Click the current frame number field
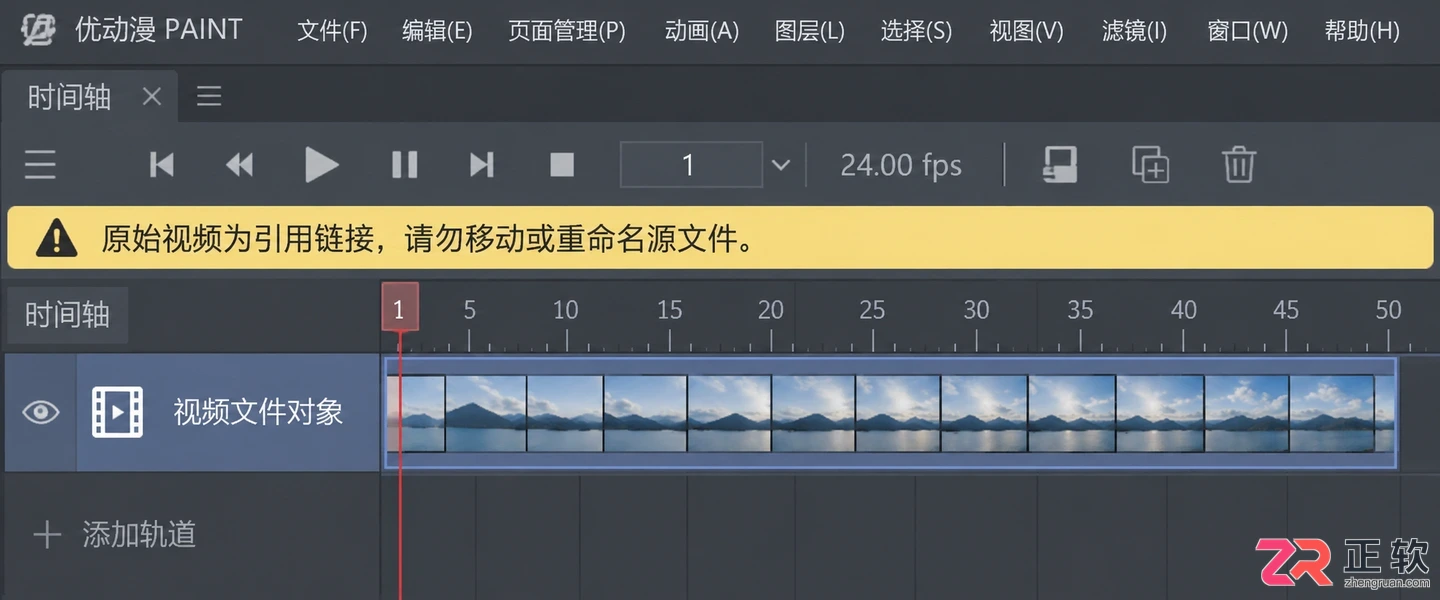Image resolution: width=1440 pixels, height=600 pixels. coord(691,164)
